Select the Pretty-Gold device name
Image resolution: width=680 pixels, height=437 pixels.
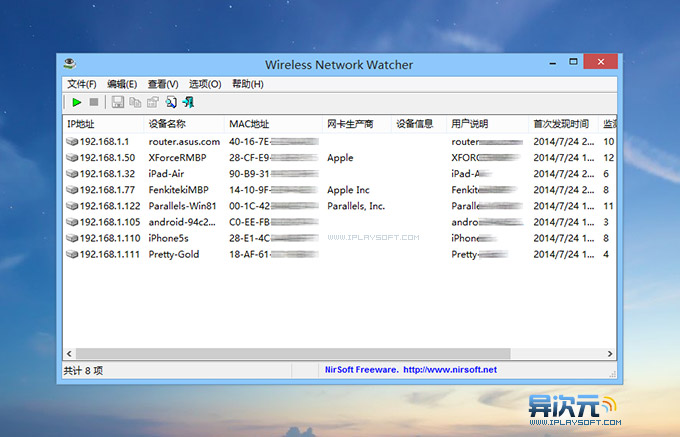[x=174, y=254]
